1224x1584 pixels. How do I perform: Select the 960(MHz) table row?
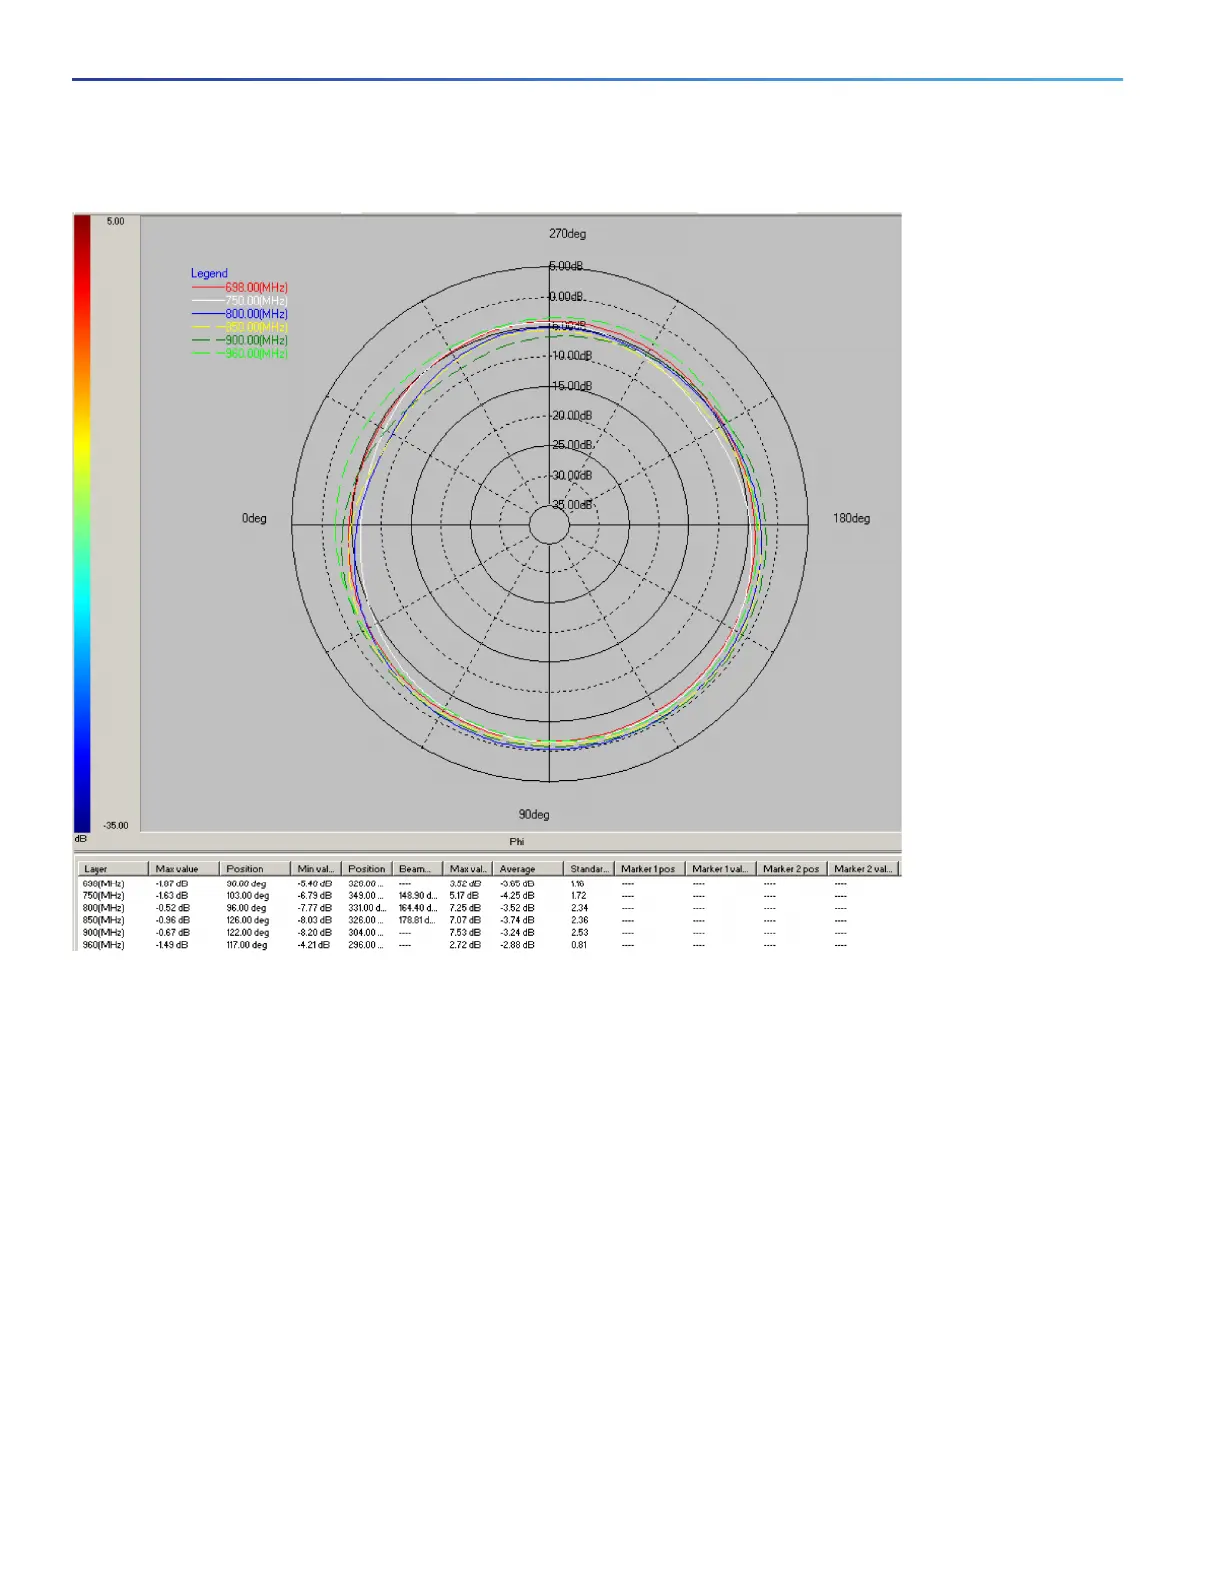coord(488,945)
